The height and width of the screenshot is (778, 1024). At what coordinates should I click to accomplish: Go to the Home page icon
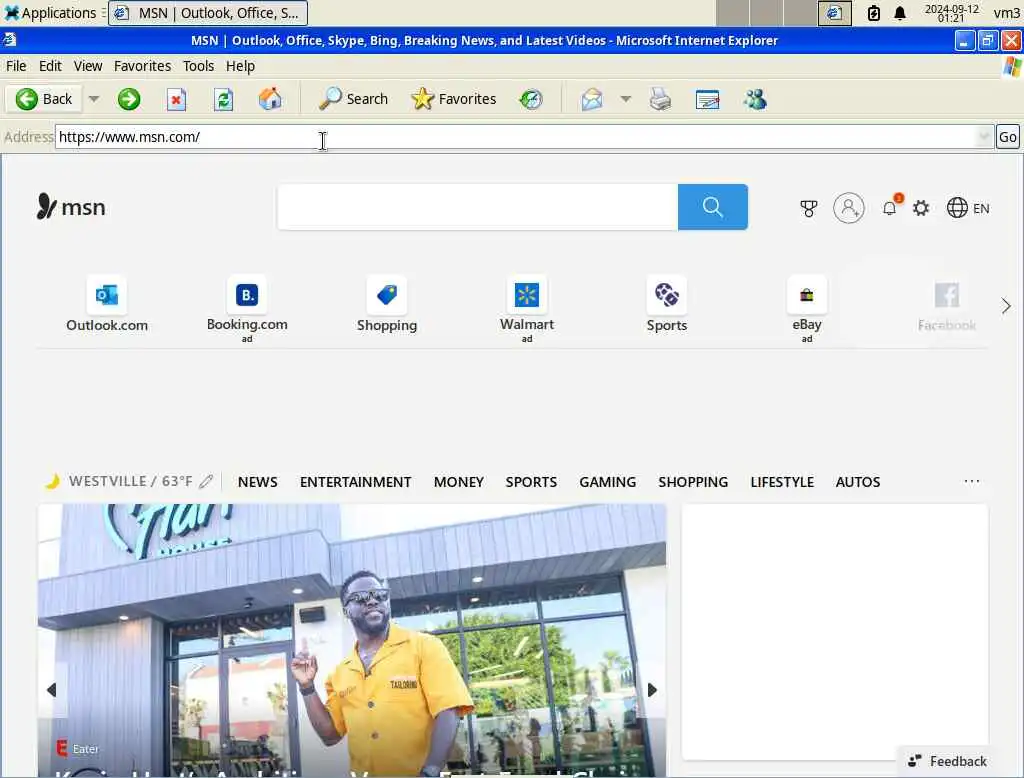pos(270,99)
